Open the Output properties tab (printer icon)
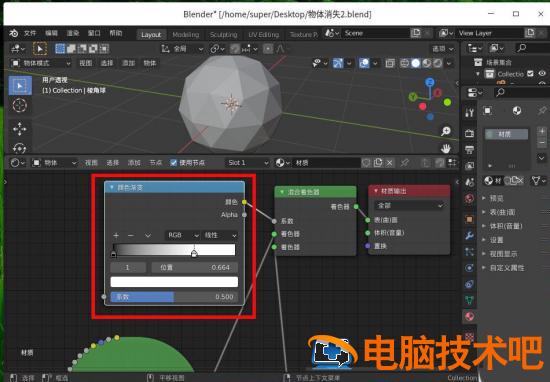550x382 pixels. point(469,150)
